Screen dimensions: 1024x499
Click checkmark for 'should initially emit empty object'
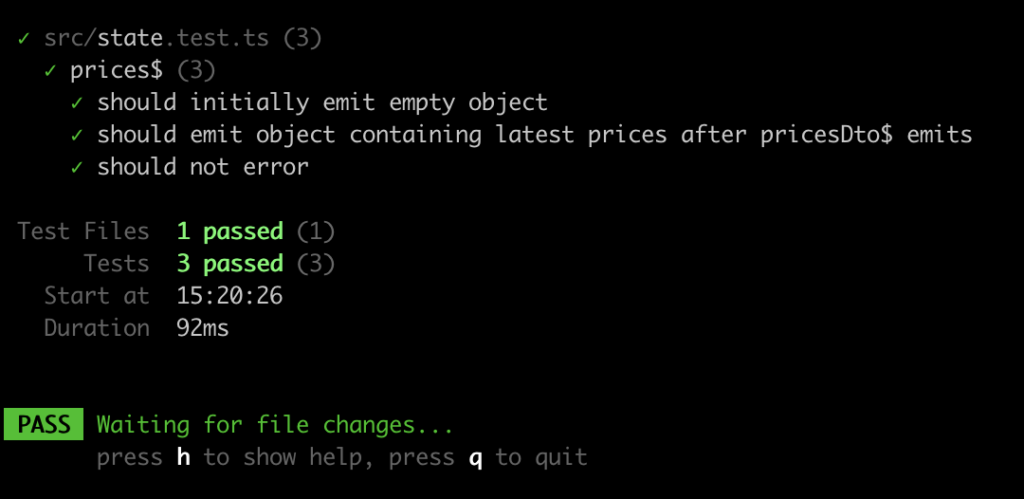(78, 103)
